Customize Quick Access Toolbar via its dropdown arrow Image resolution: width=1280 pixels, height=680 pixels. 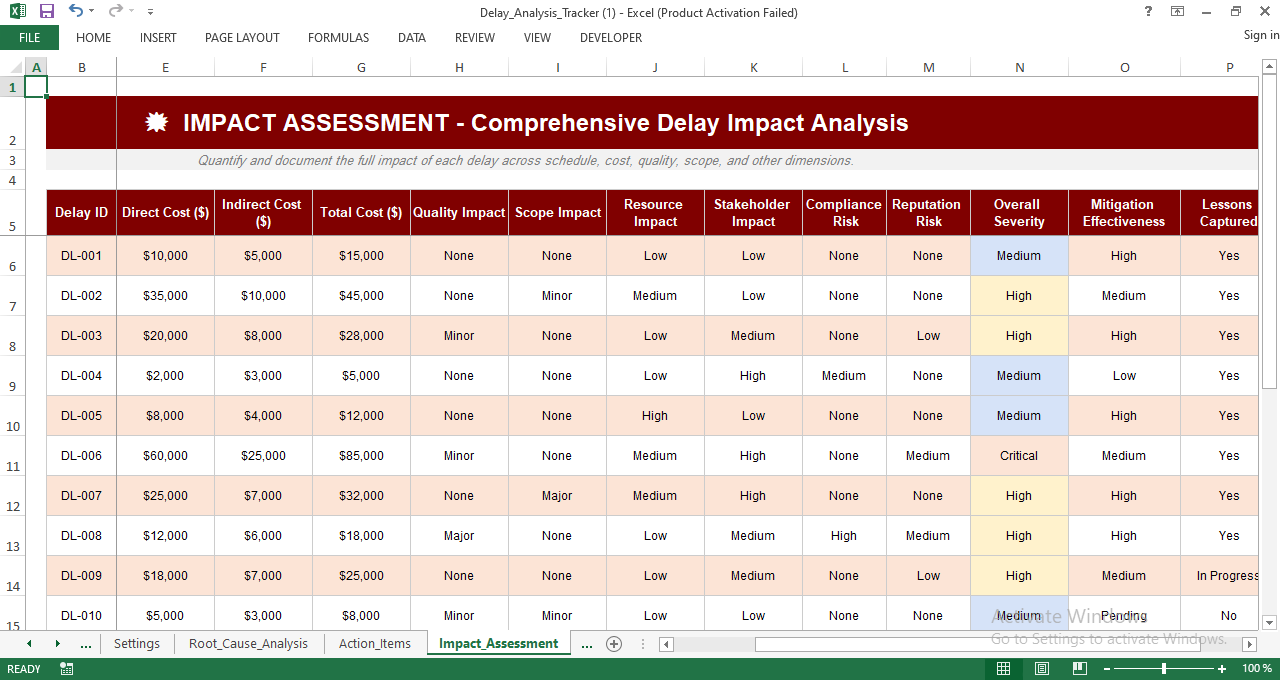point(150,11)
